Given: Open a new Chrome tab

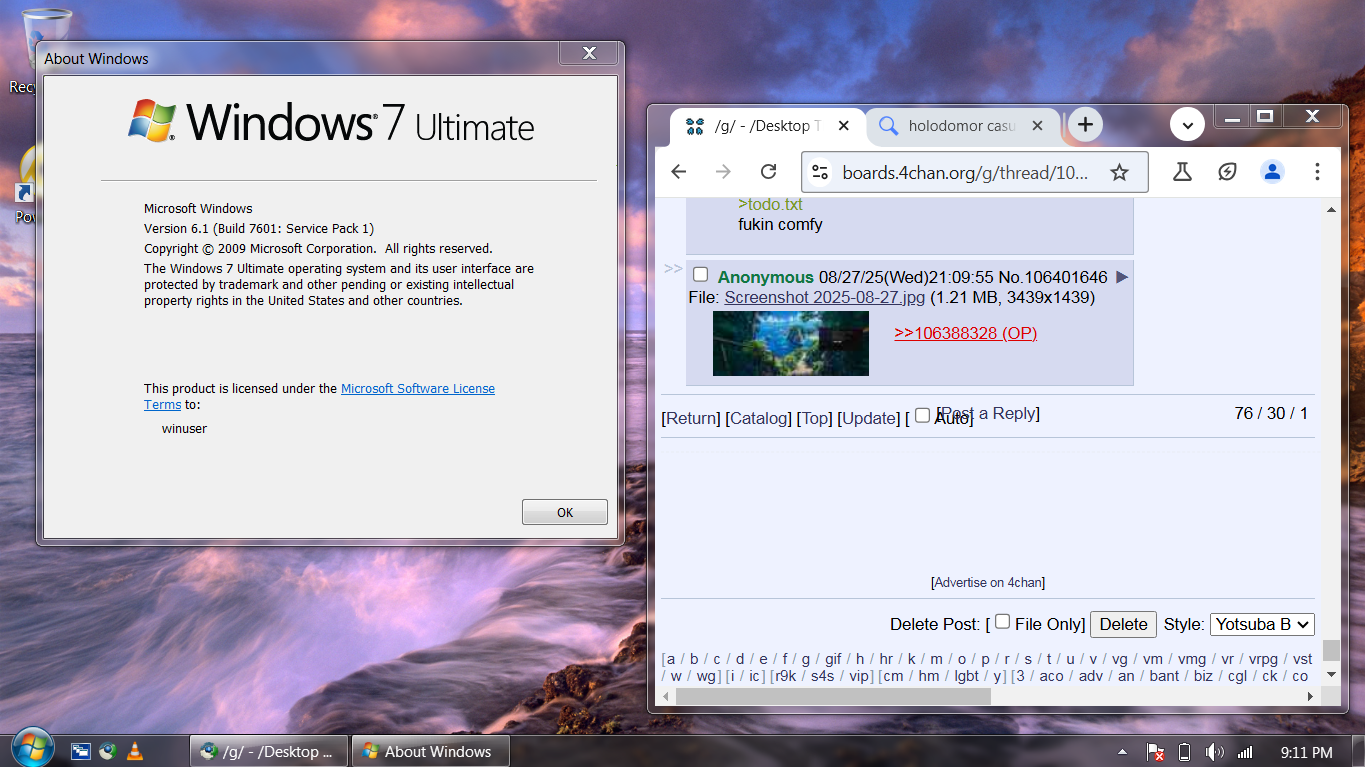Looking at the screenshot, I should tap(1085, 125).
